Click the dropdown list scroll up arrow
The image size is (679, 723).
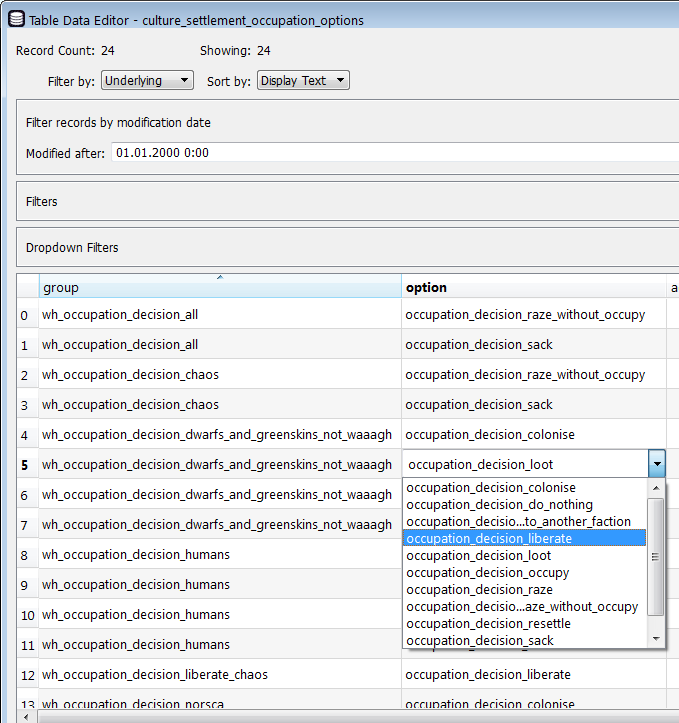tap(656, 488)
